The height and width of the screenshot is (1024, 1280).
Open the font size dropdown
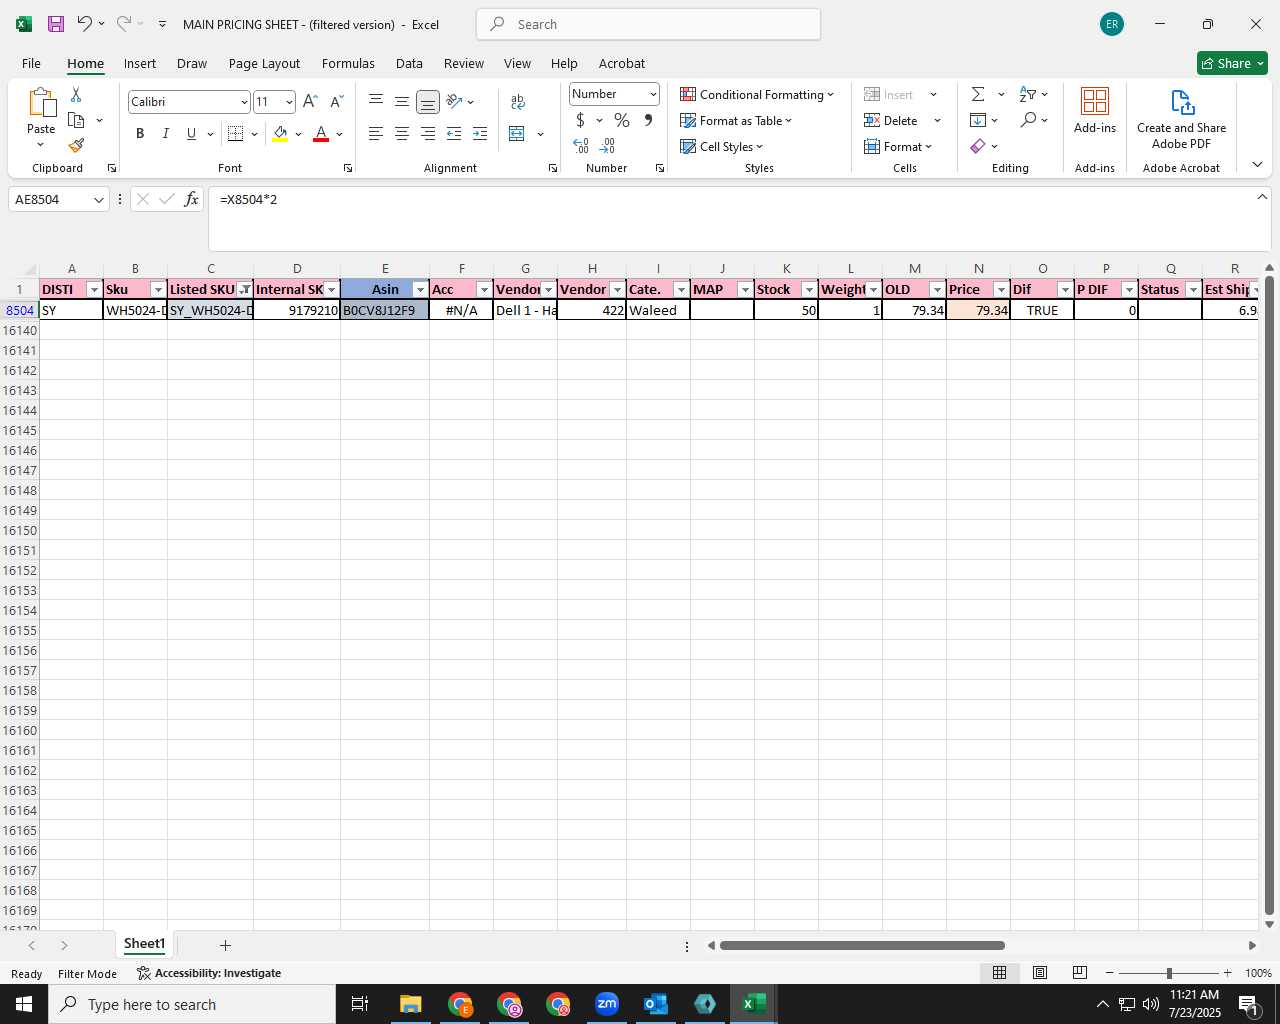pyautogui.click(x=289, y=102)
